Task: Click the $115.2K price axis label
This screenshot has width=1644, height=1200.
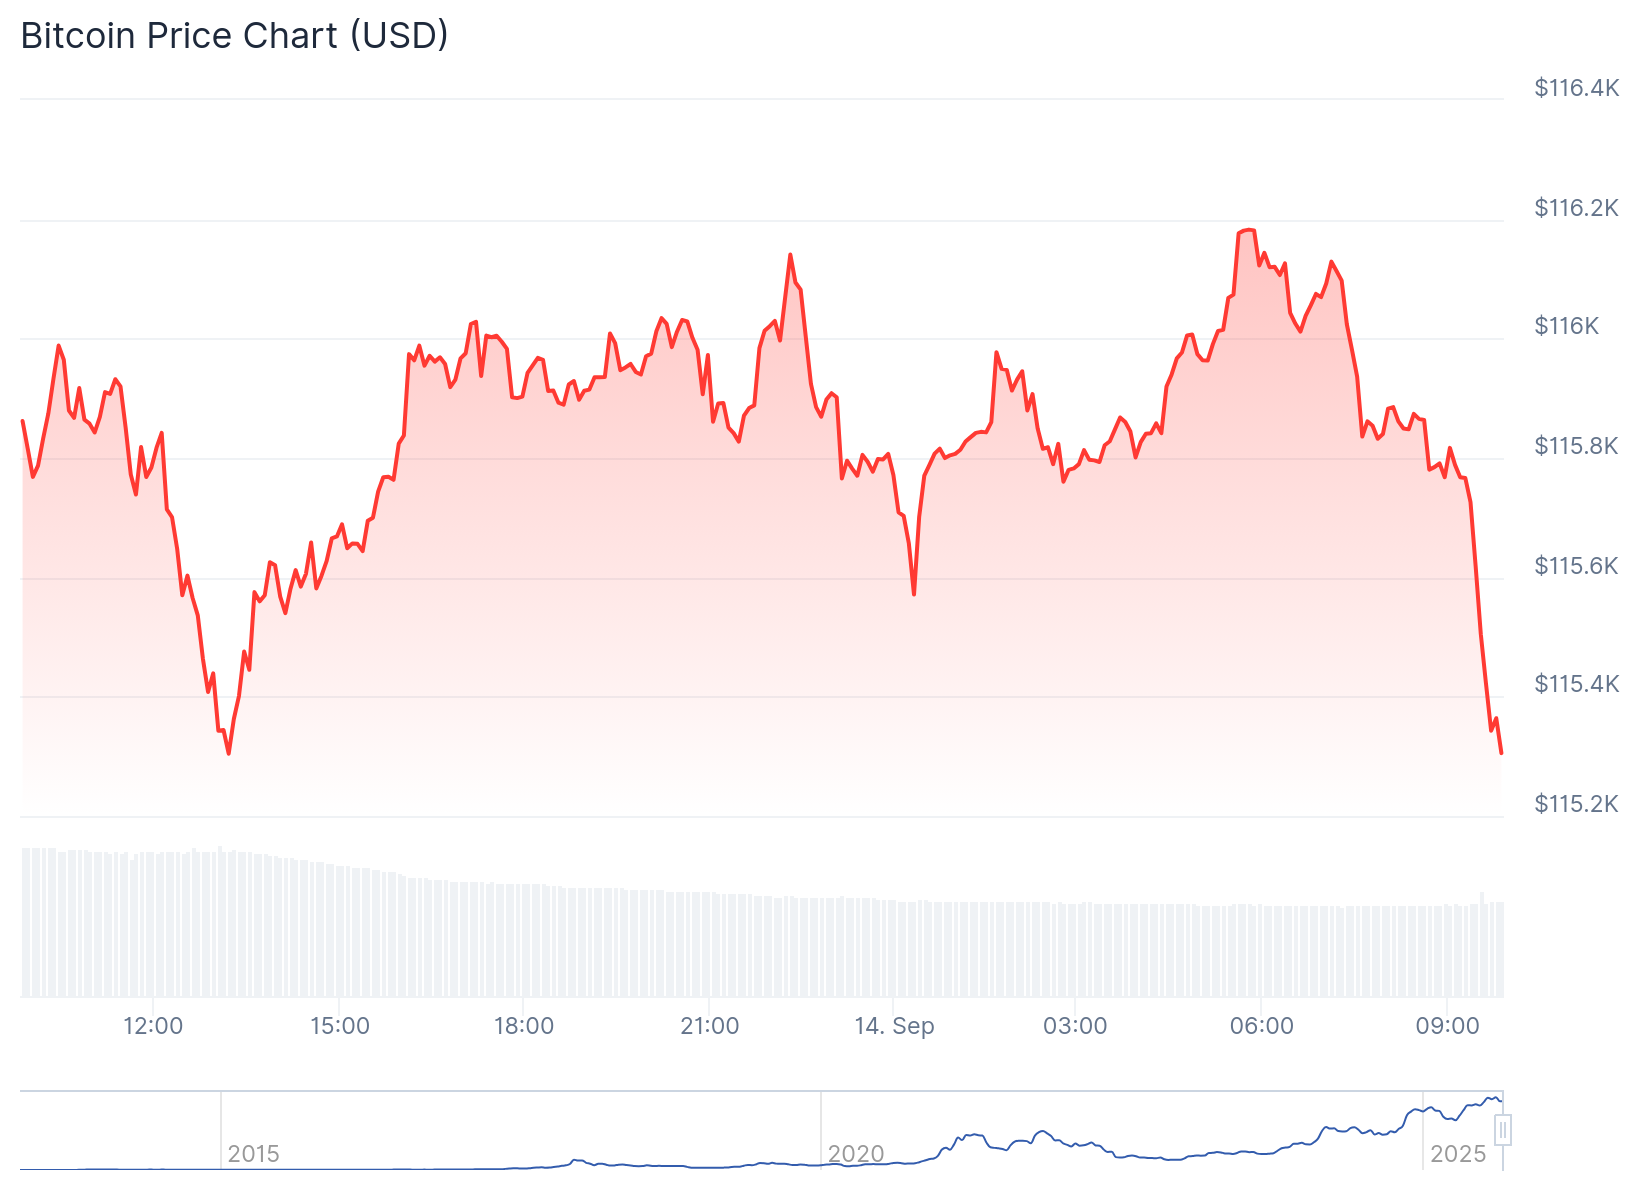Action: coord(1576,804)
